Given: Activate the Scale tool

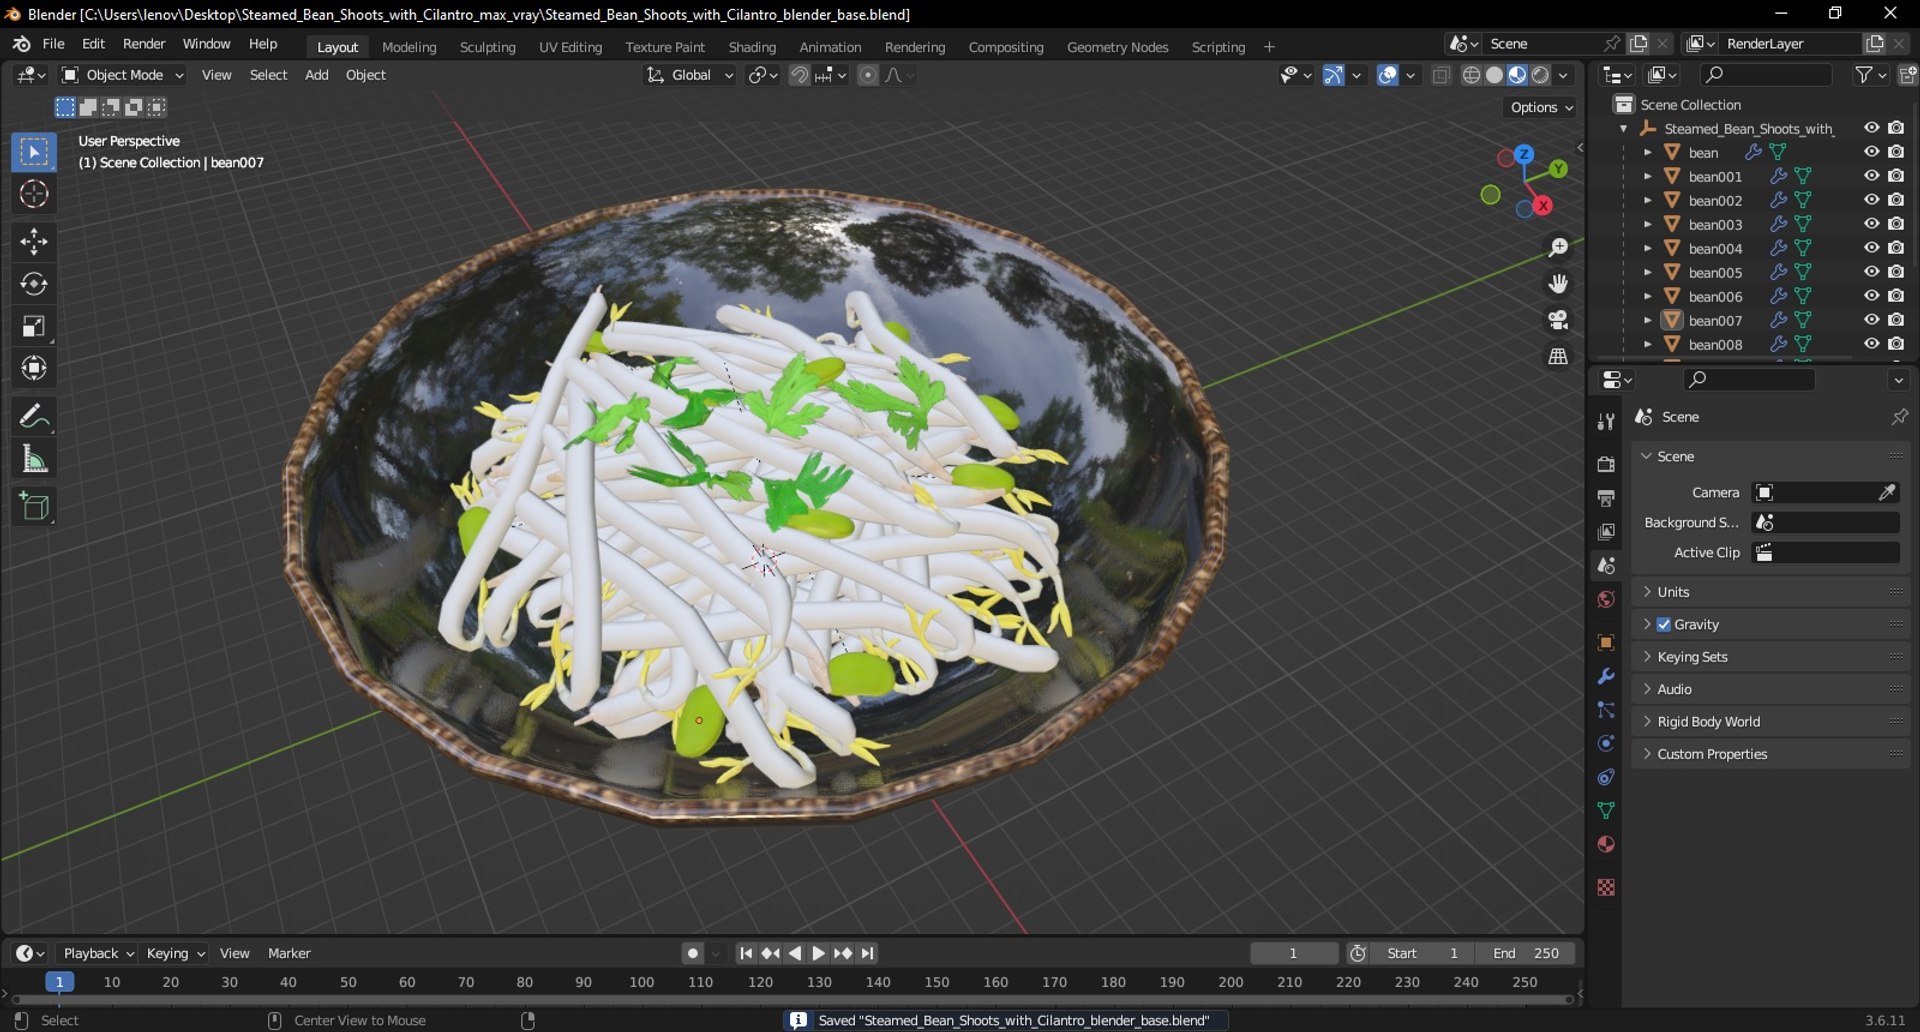Looking at the screenshot, I should tap(34, 326).
